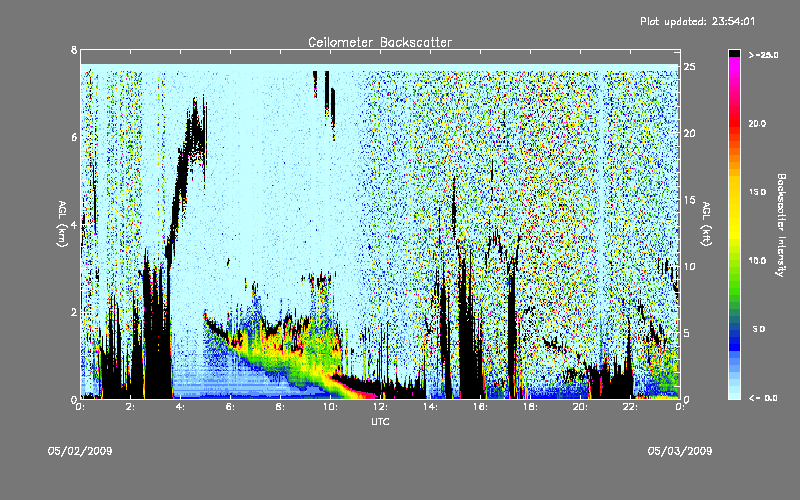Click the "10" tick on the kft axis
Image resolution: width=800 pixels, height=500 pixels.
pos(690,266)
